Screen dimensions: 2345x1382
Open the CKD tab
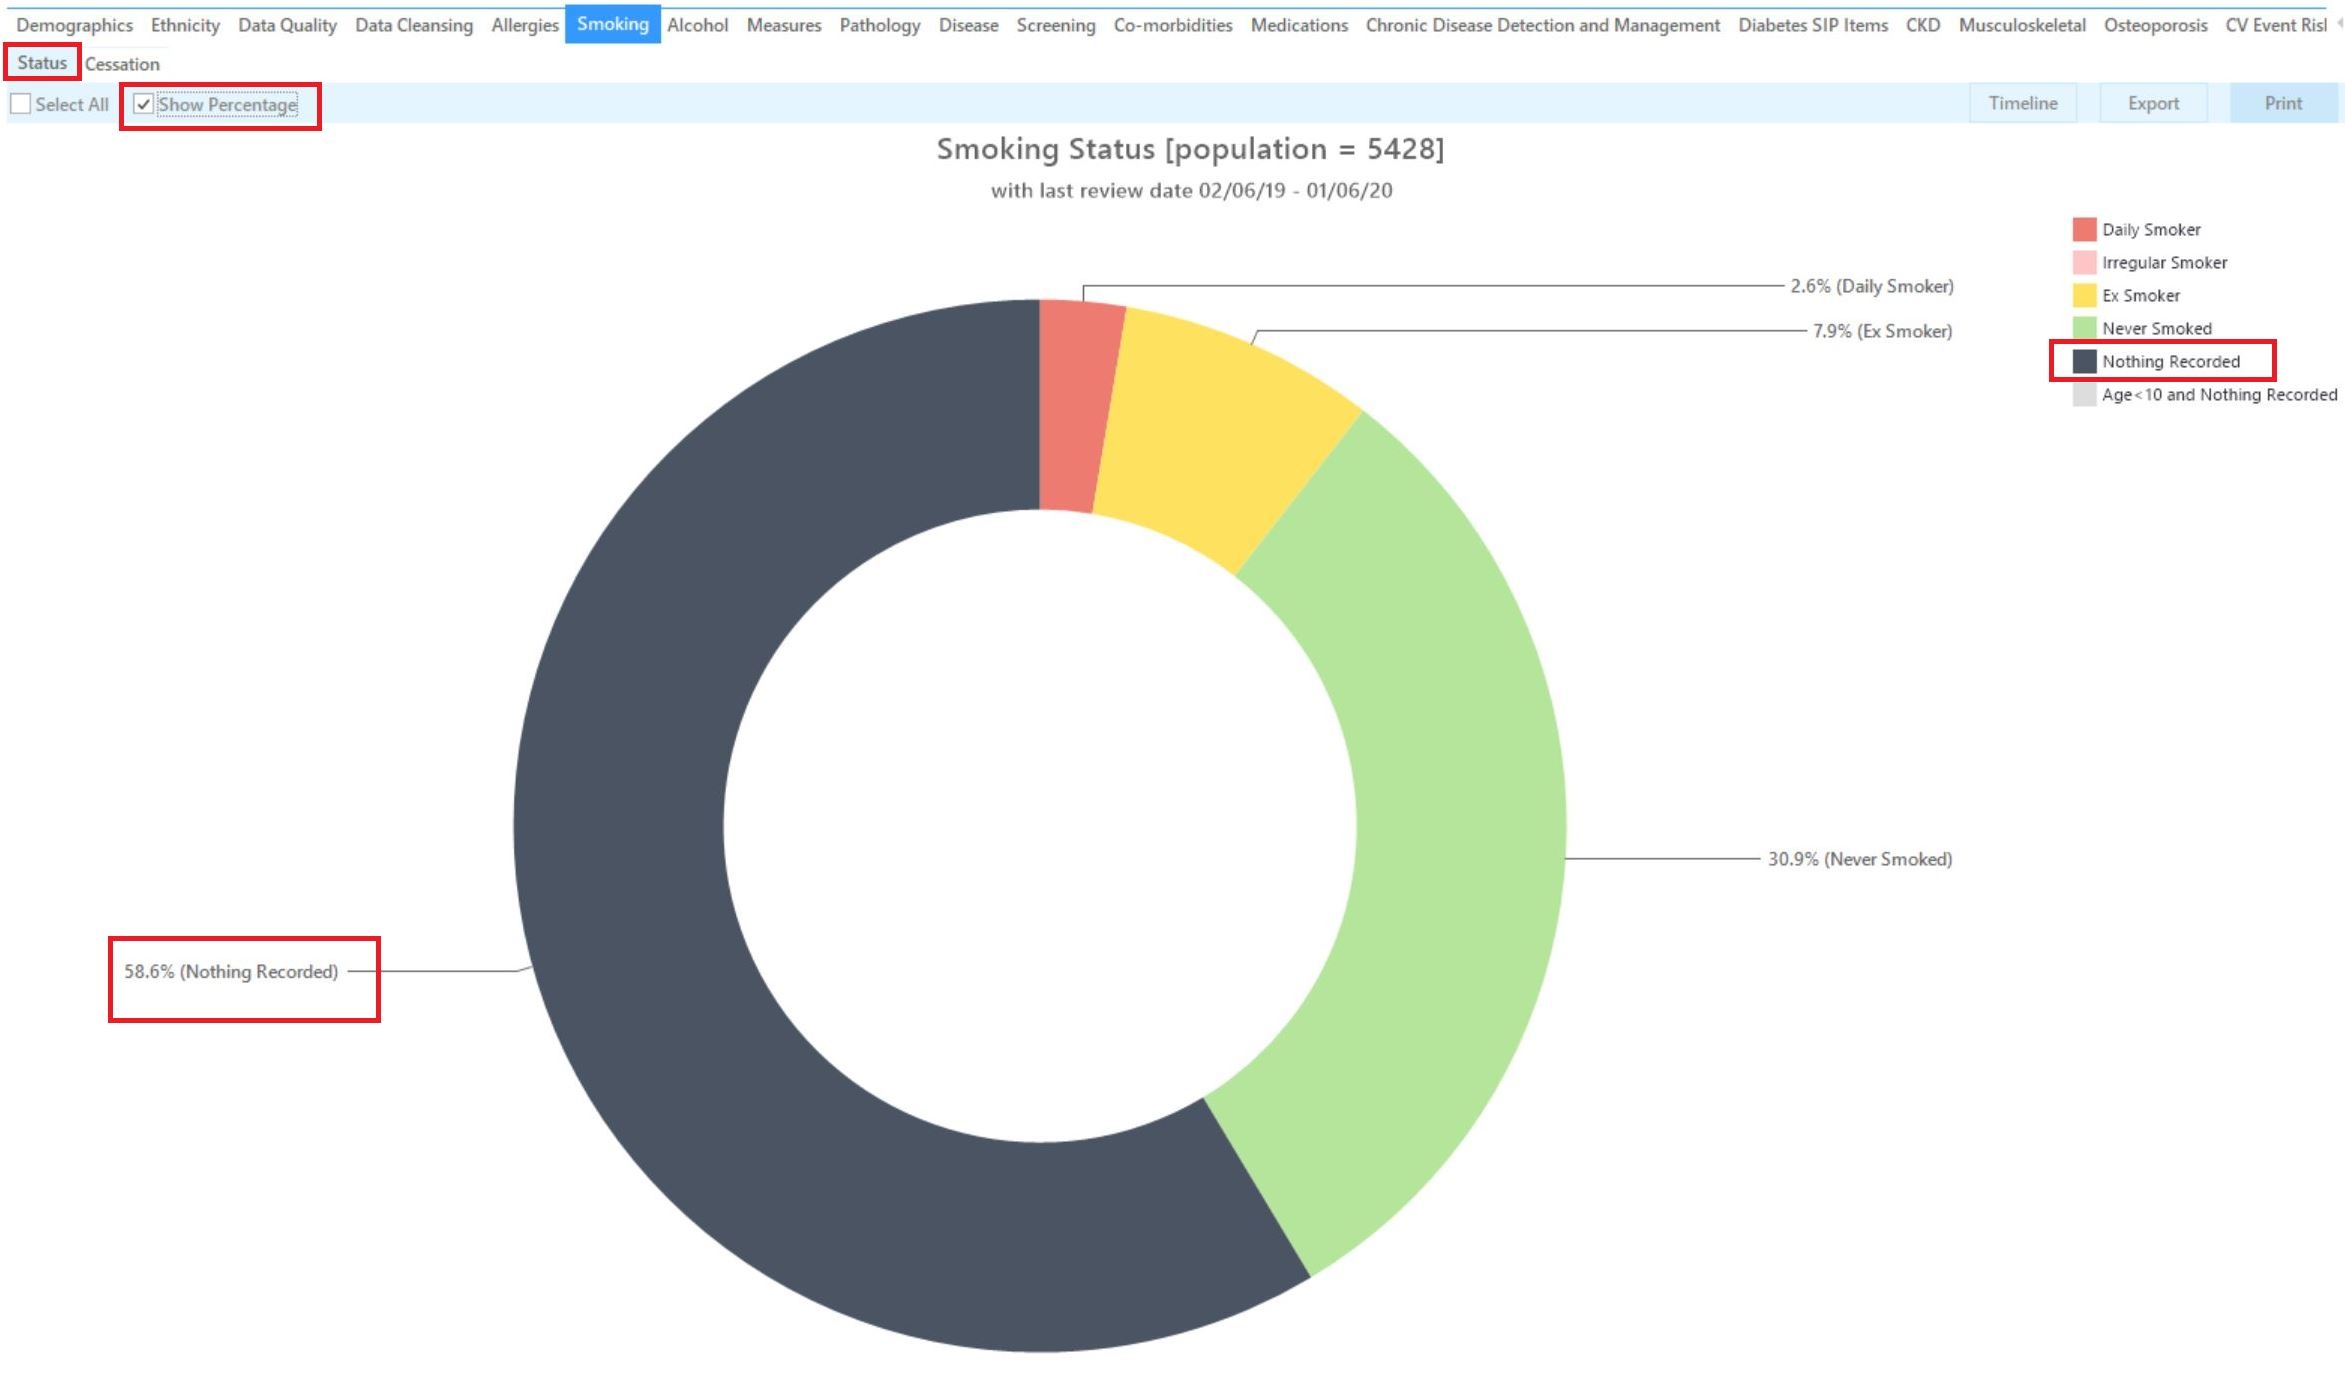1923,25
